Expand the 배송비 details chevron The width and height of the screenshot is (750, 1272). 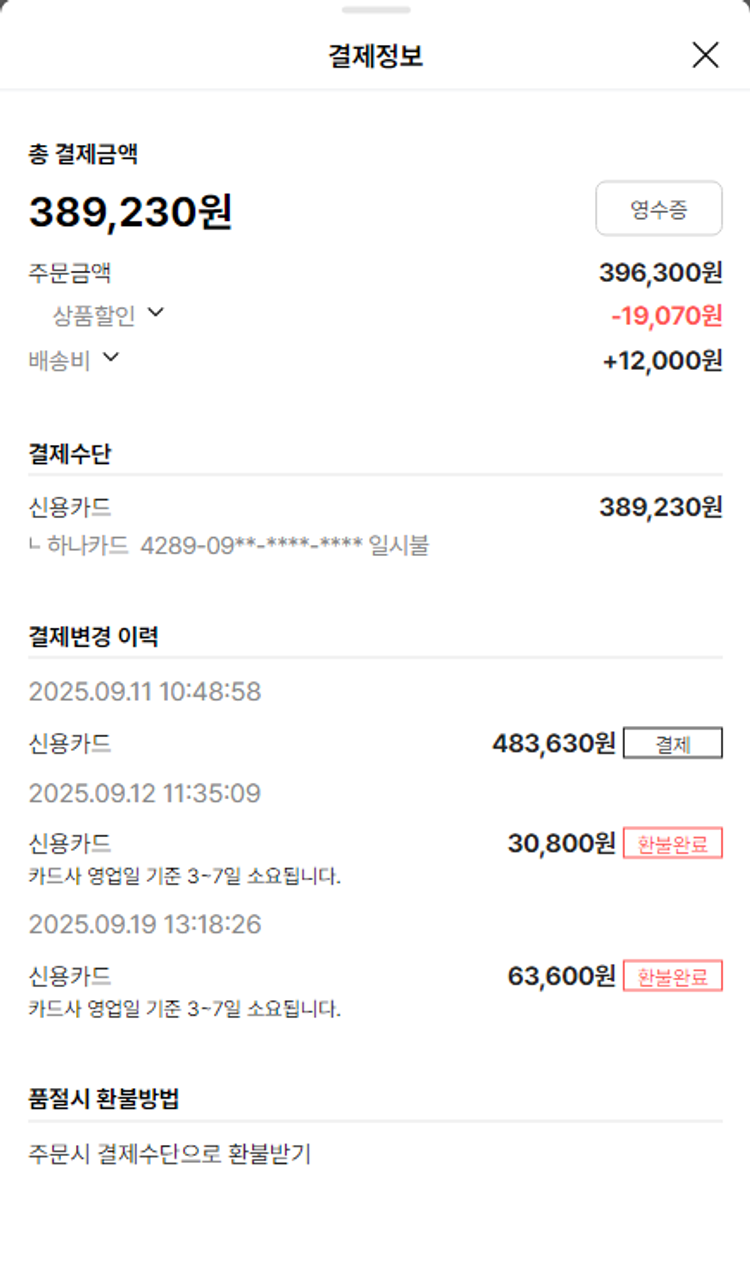tap(110, 357)
